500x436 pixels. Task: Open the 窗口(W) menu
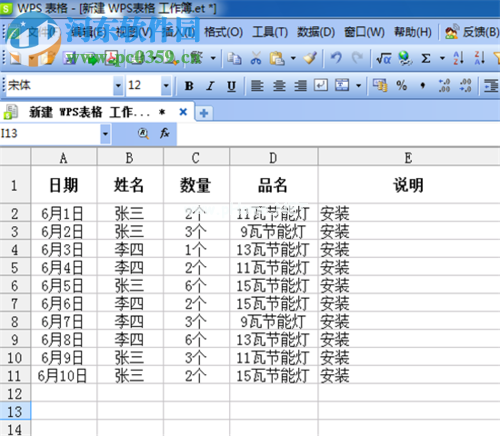pos(364,32)
